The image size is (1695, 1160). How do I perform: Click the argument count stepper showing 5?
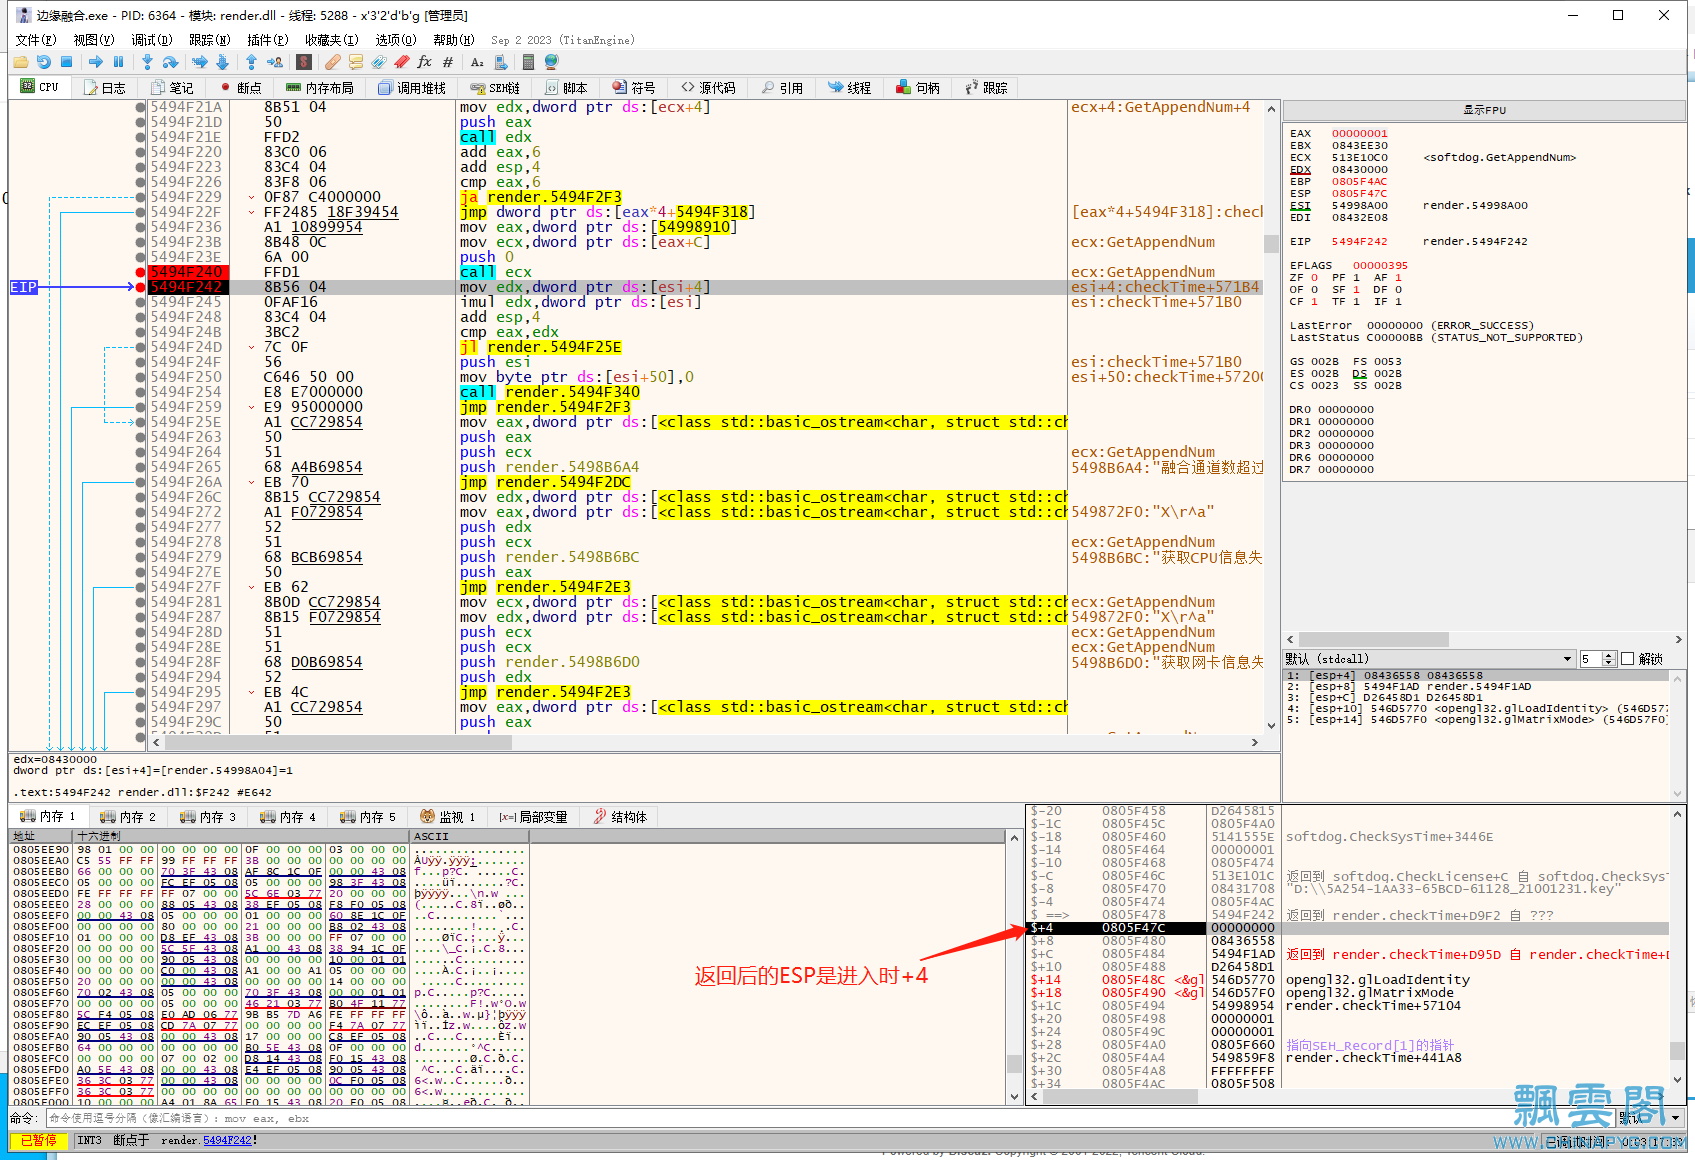(x=1597, y=659)
